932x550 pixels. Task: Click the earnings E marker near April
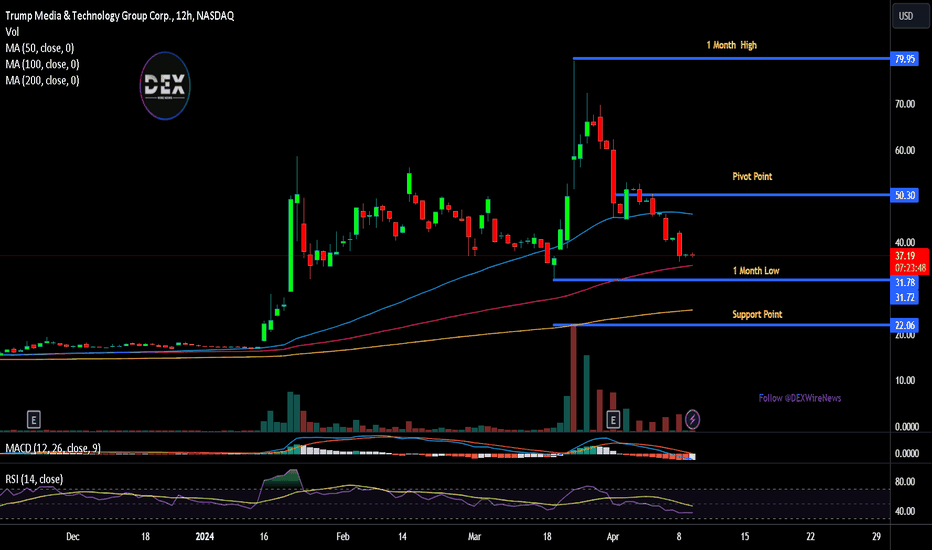[613, 420]
